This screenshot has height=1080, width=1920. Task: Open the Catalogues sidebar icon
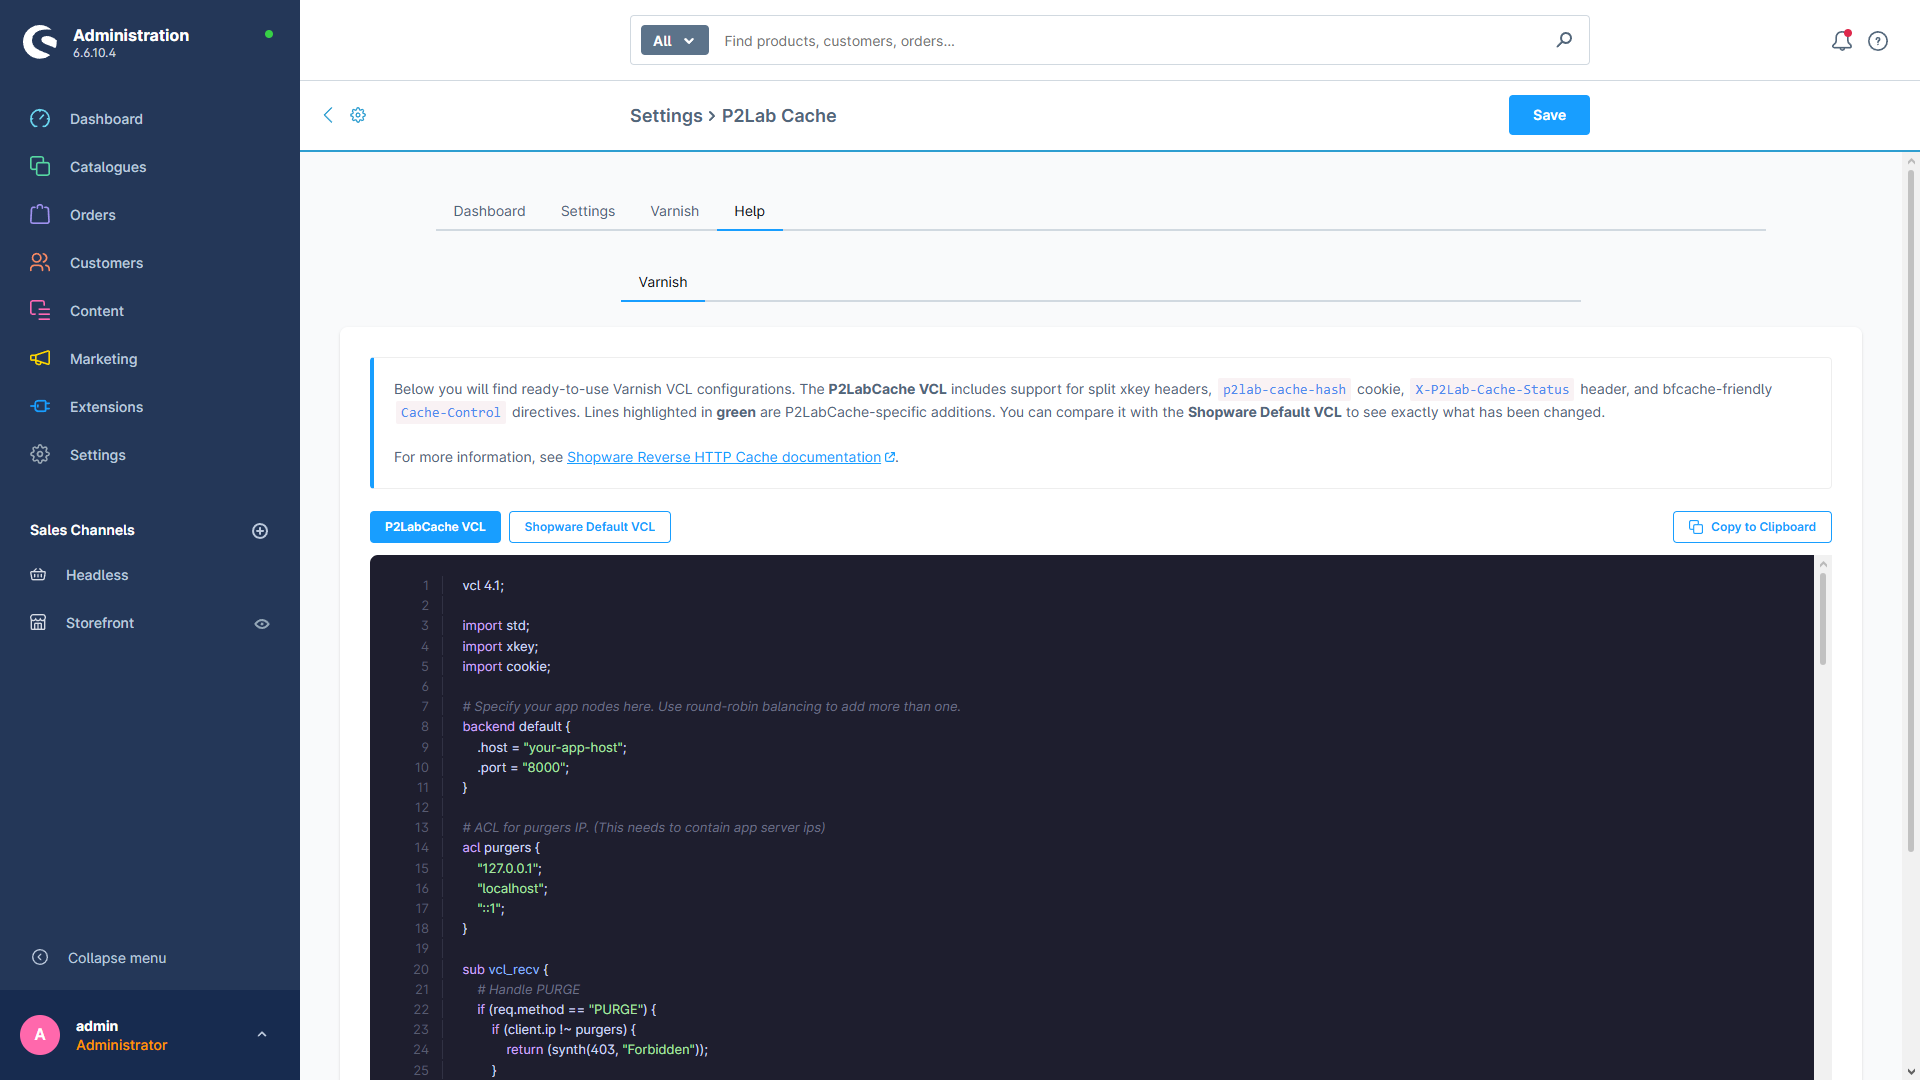click(x=40, y=167)
